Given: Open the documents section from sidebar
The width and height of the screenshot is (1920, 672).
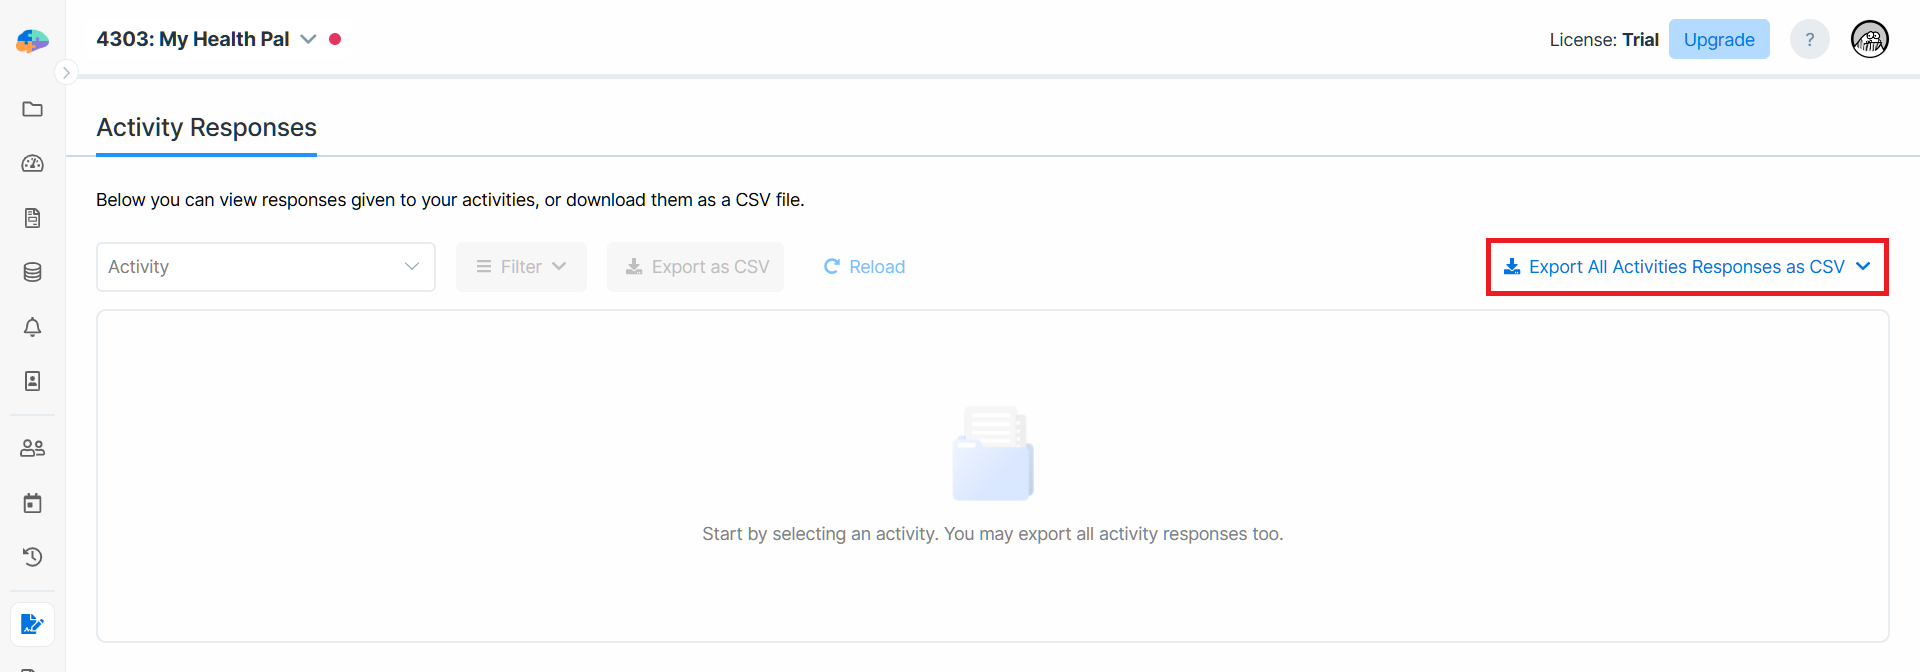Looking at the screenshot, I should 32,217.
